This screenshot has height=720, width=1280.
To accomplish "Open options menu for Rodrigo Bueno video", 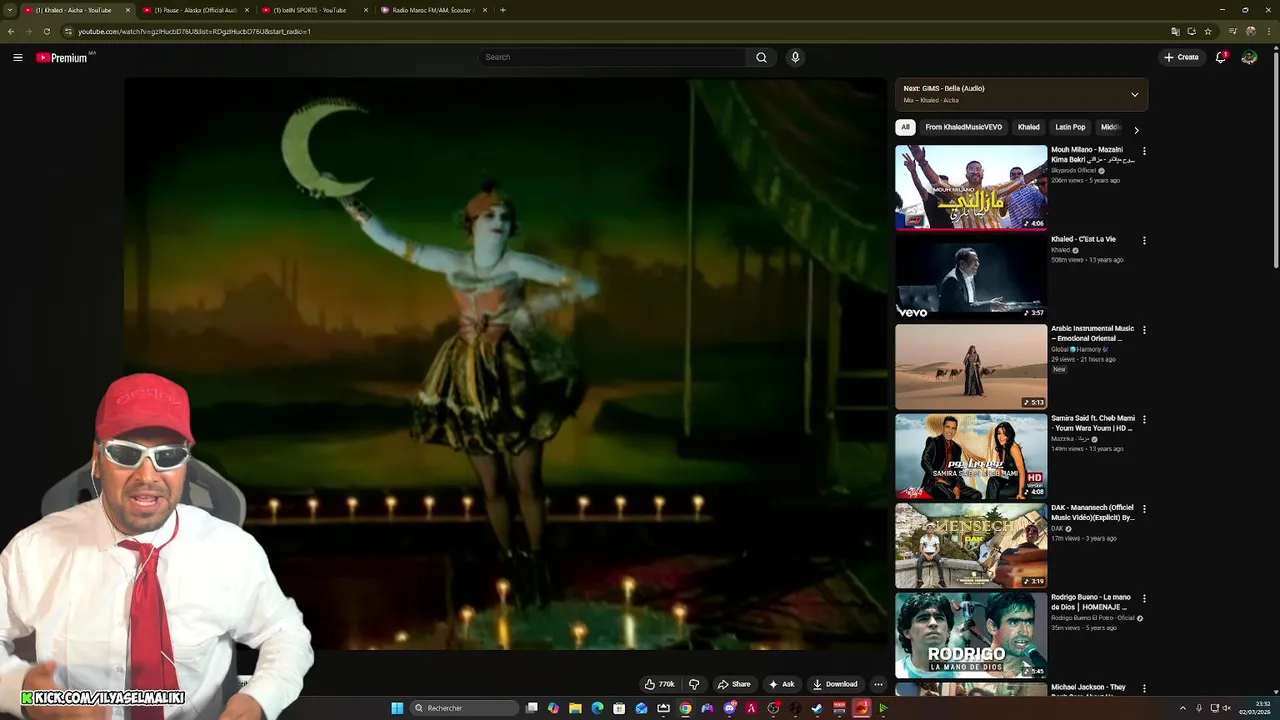I will 1144,599.
